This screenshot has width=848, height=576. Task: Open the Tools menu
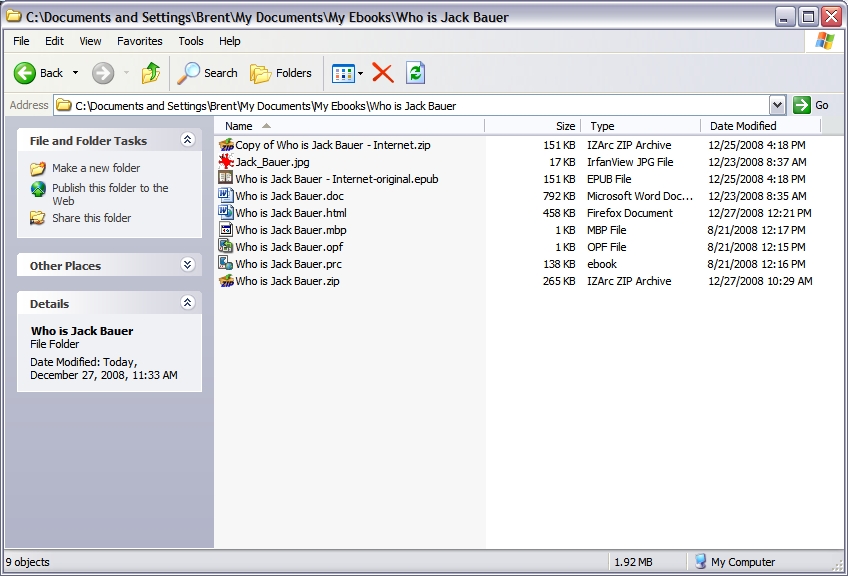click(x=191, y=41)
